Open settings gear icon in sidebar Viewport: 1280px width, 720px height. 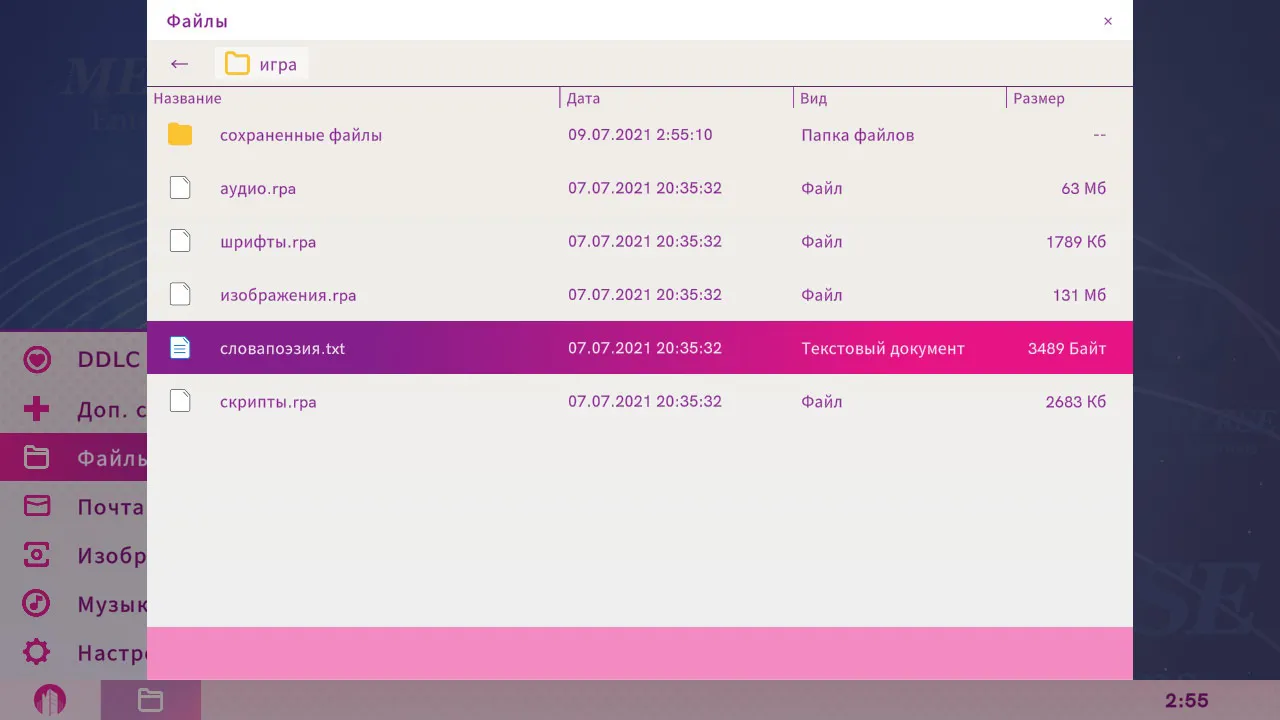[x=37, y=653]
